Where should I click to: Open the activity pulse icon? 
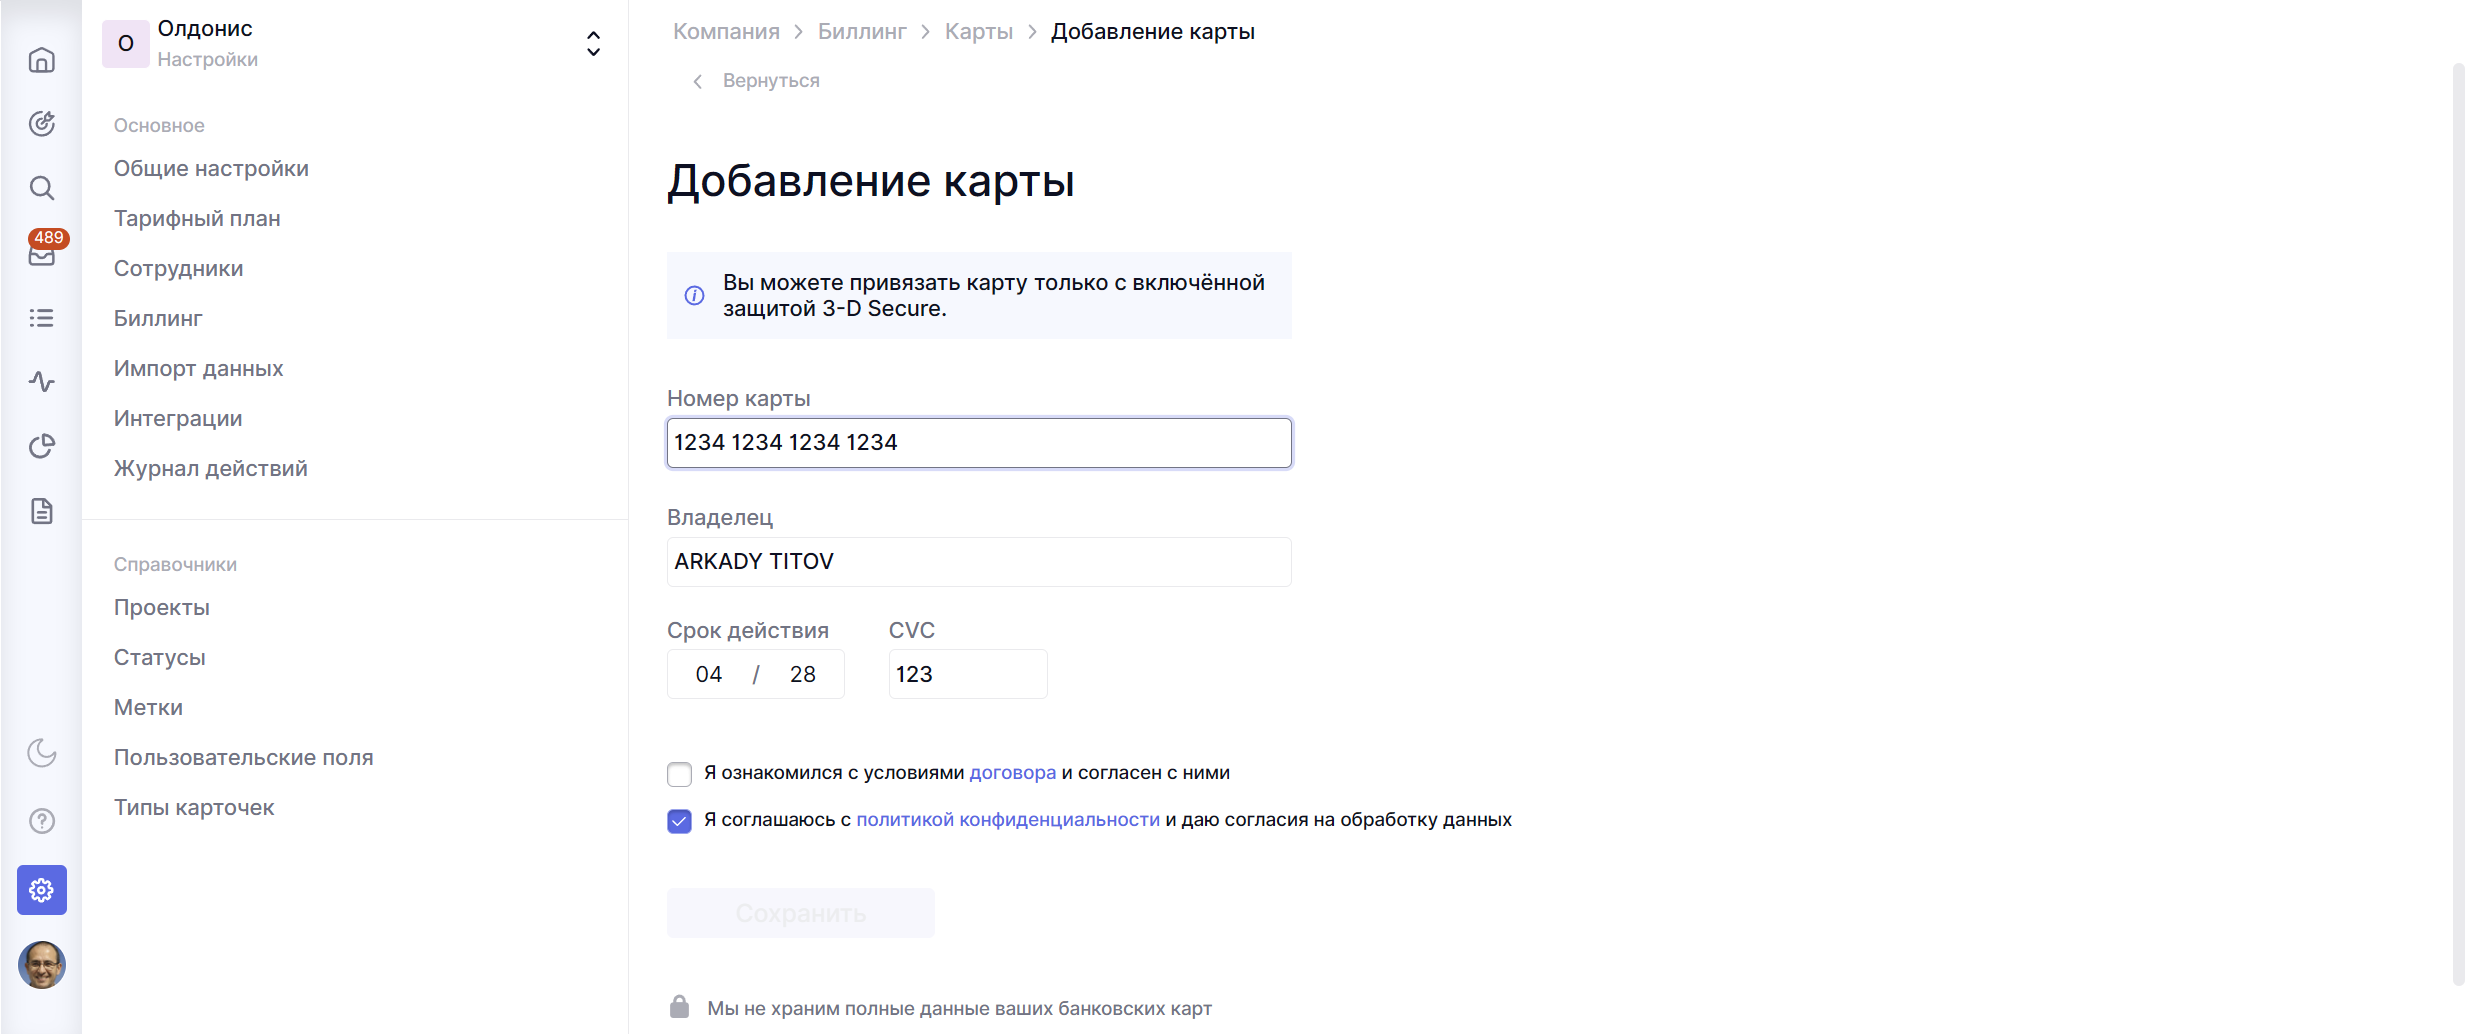pyautogui.click(x=41, y=382)
